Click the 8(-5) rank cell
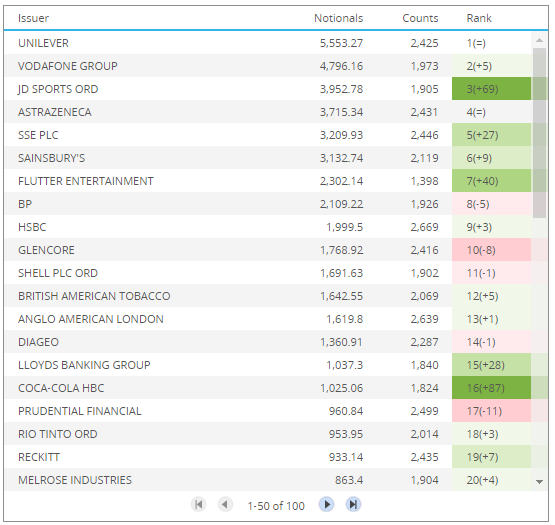This screenshot has height=525, width=555. tap(491, 204)
